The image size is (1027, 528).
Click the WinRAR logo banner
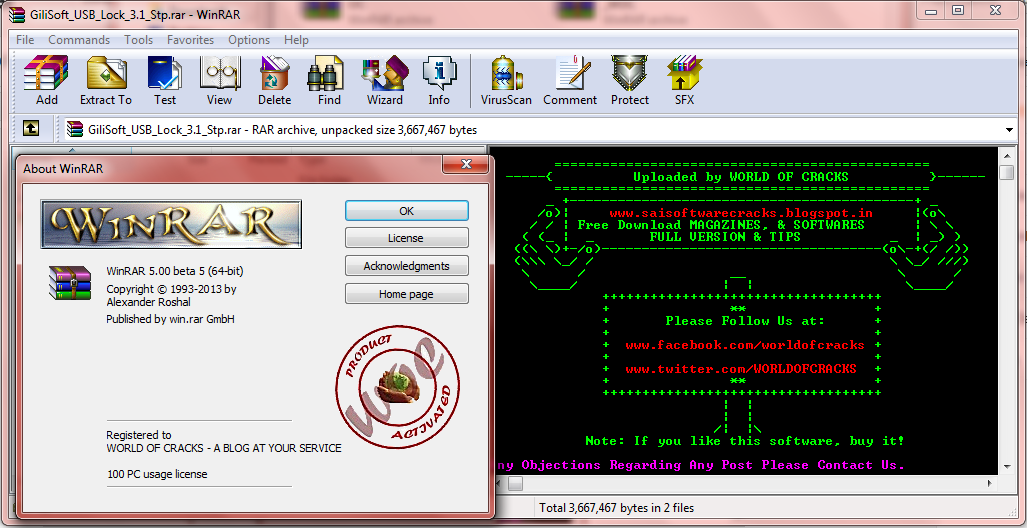(171, 224)
